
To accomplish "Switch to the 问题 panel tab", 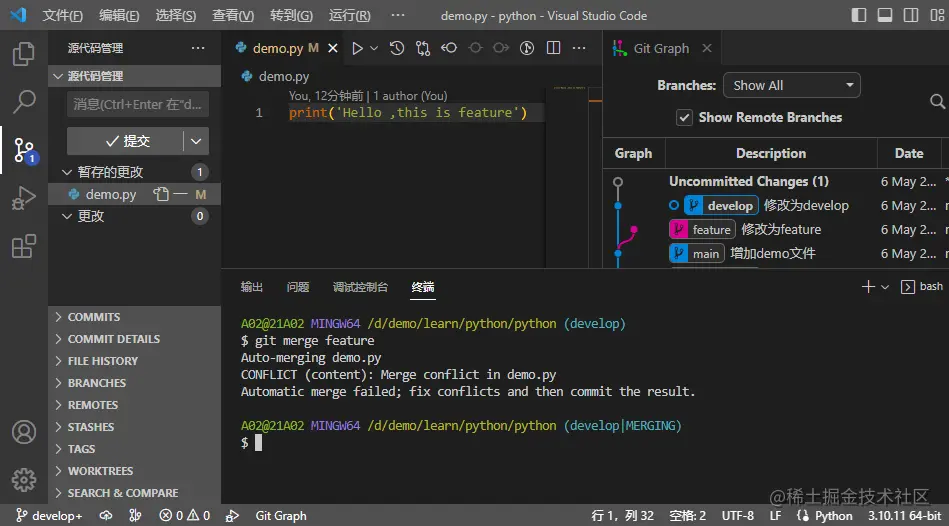I will tap(298, 287).
